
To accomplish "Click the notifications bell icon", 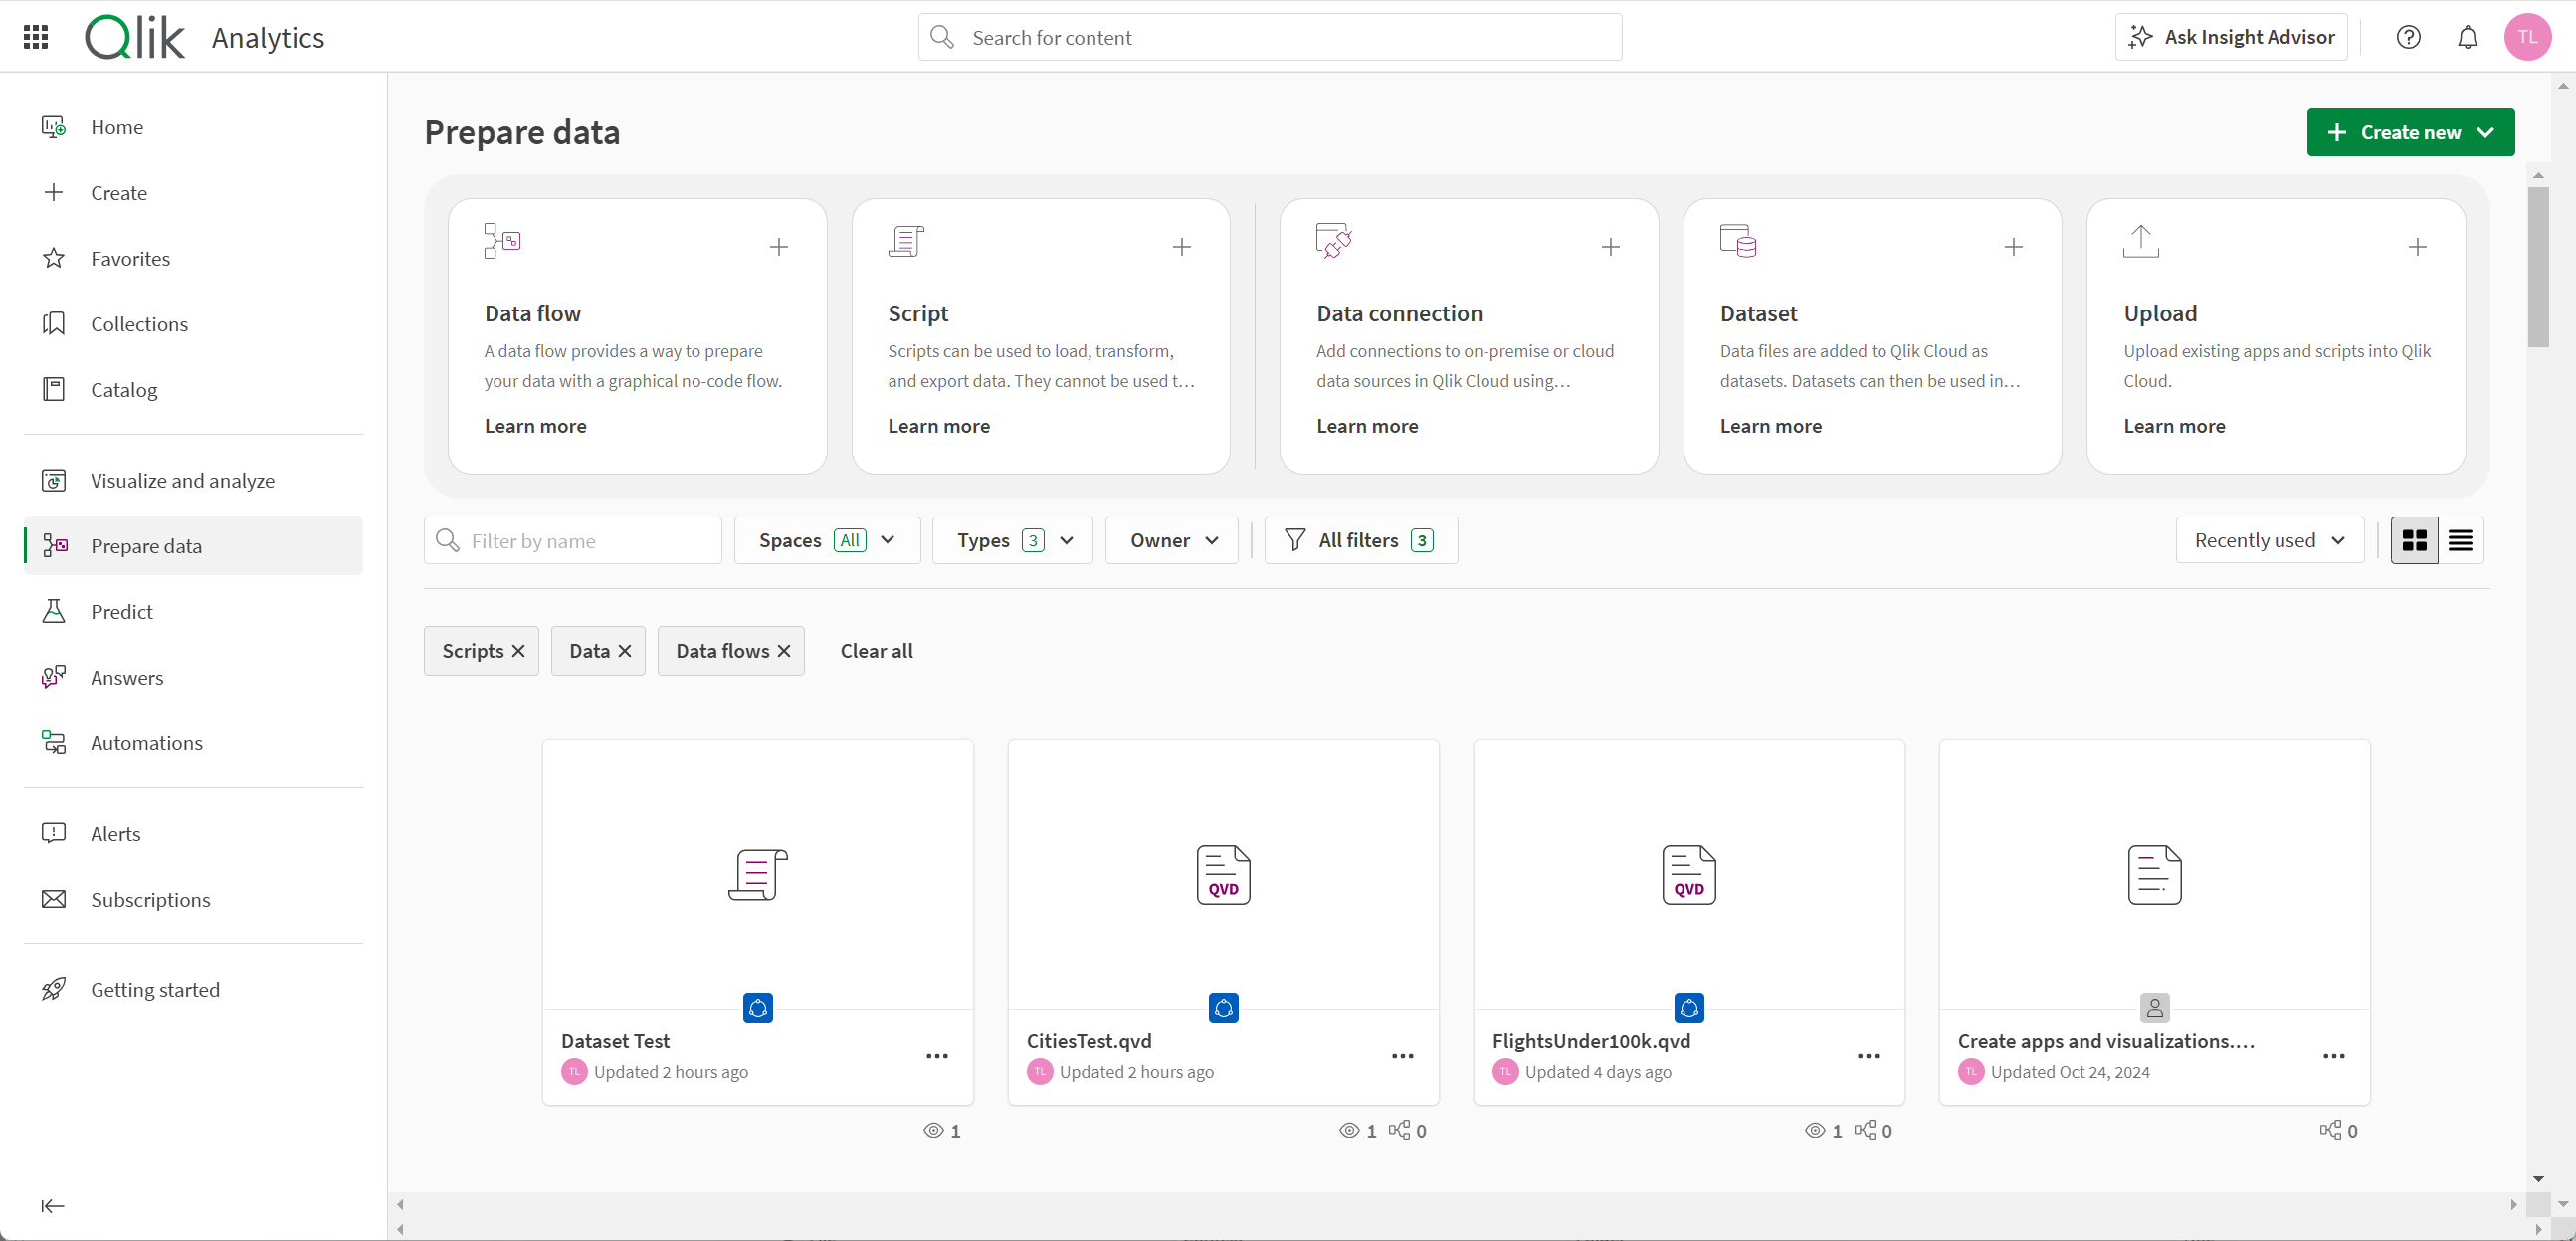I will 2467,37.
